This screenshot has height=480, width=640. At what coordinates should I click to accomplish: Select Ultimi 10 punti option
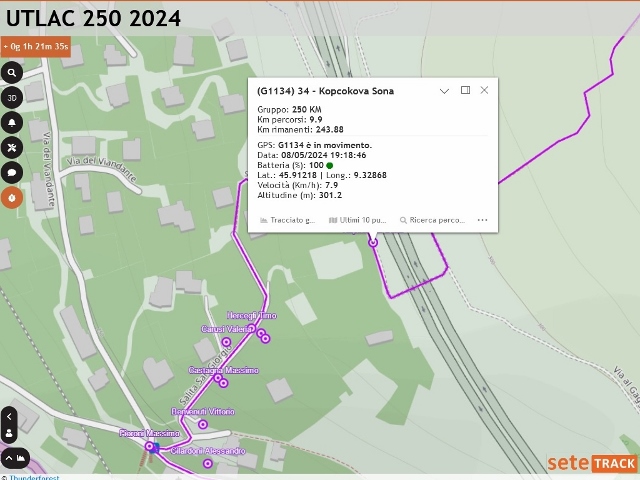[358, 220]
